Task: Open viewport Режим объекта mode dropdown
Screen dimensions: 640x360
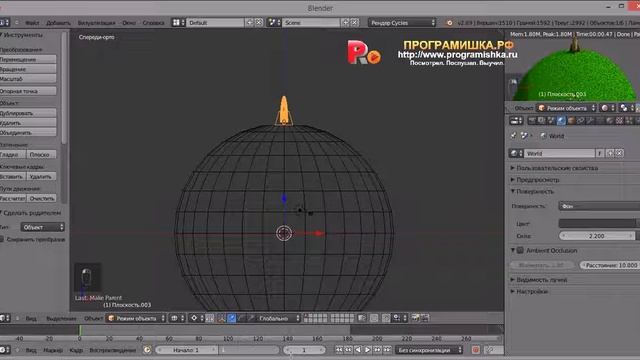Action: 136,318
